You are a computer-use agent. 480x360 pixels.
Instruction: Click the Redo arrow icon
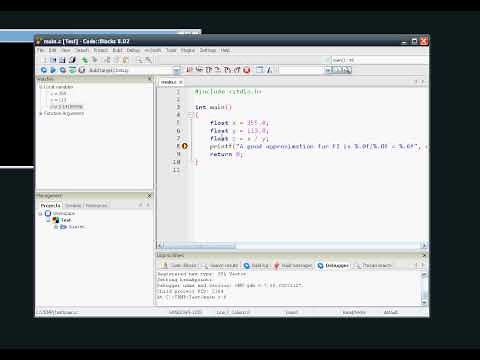[95, 60]
